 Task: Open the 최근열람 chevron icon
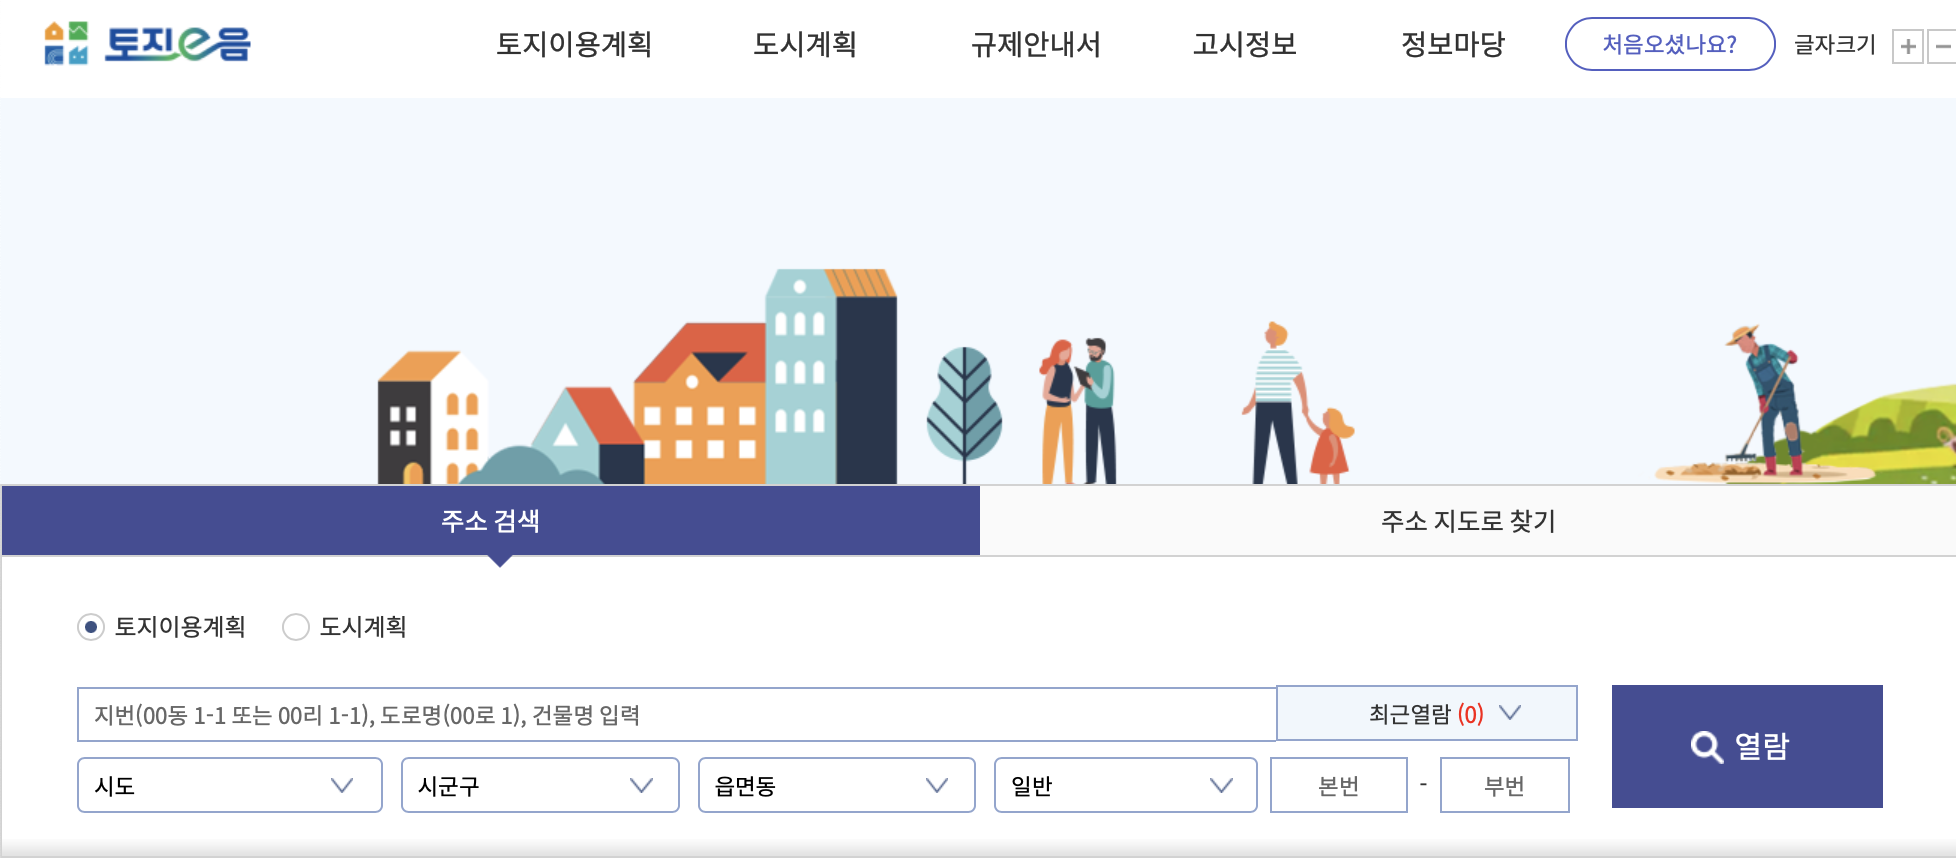(1510, 713)
